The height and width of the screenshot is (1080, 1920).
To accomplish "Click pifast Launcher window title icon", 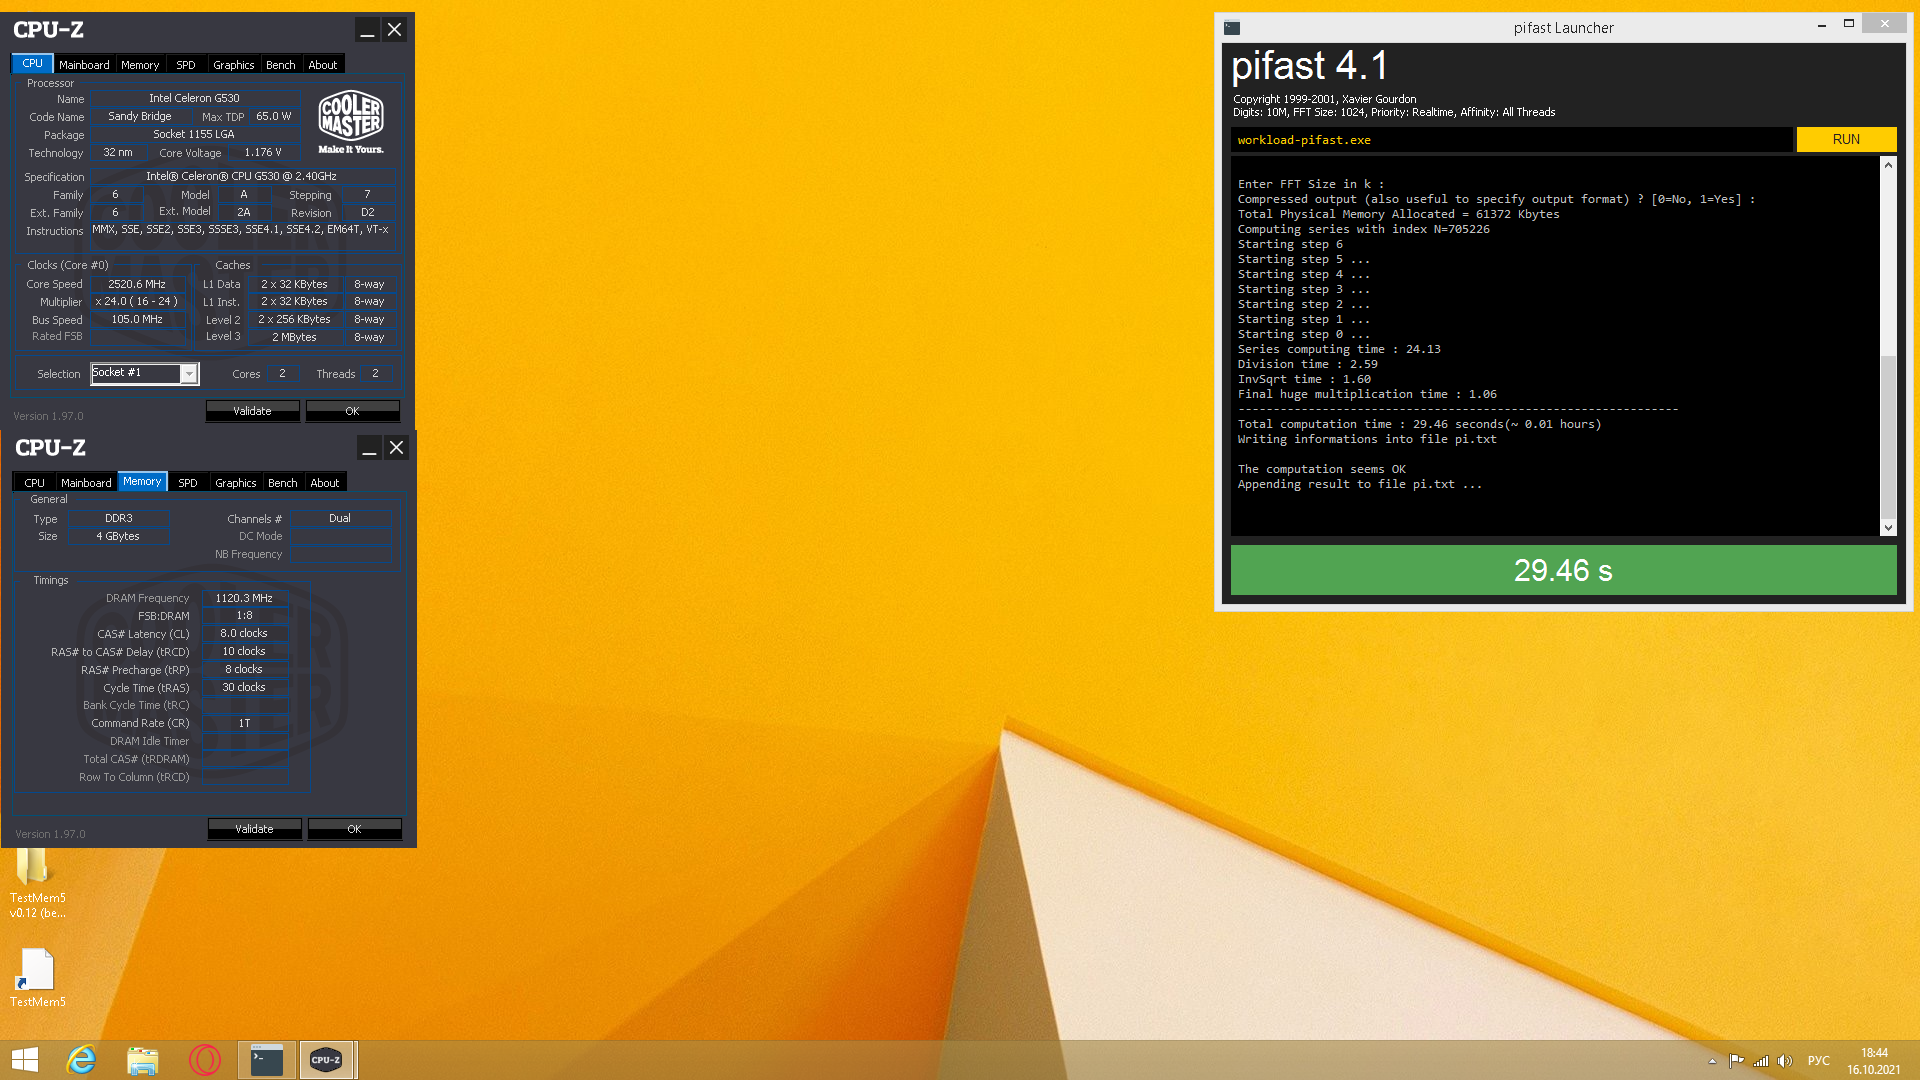I will pyautogui.click(x=1232, y=28).
